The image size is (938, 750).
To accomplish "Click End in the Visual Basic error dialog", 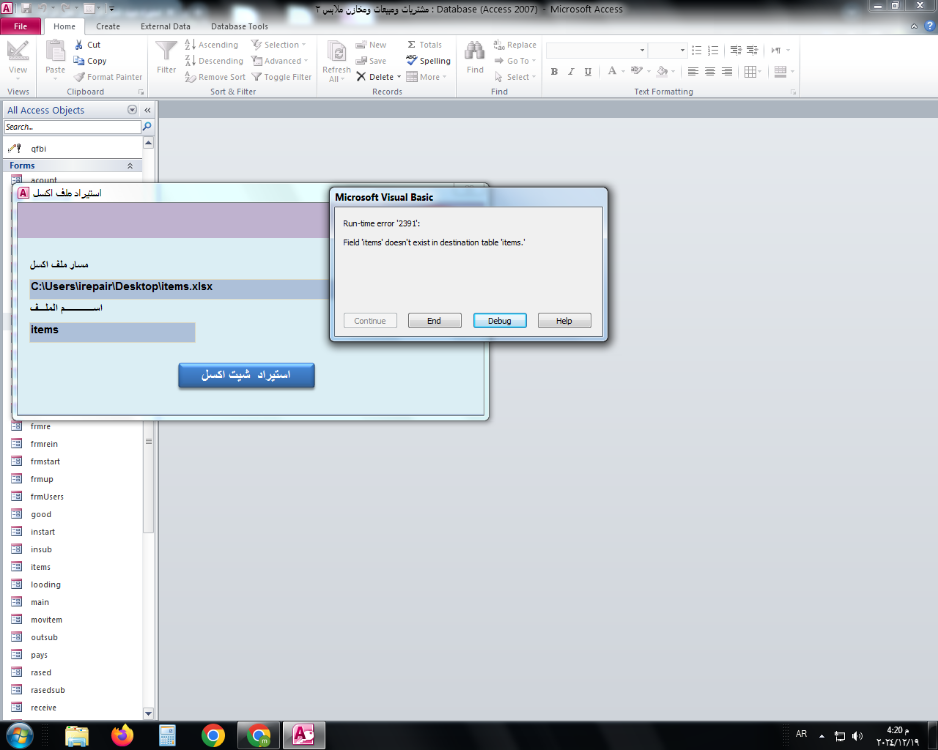I will (434, 321).
